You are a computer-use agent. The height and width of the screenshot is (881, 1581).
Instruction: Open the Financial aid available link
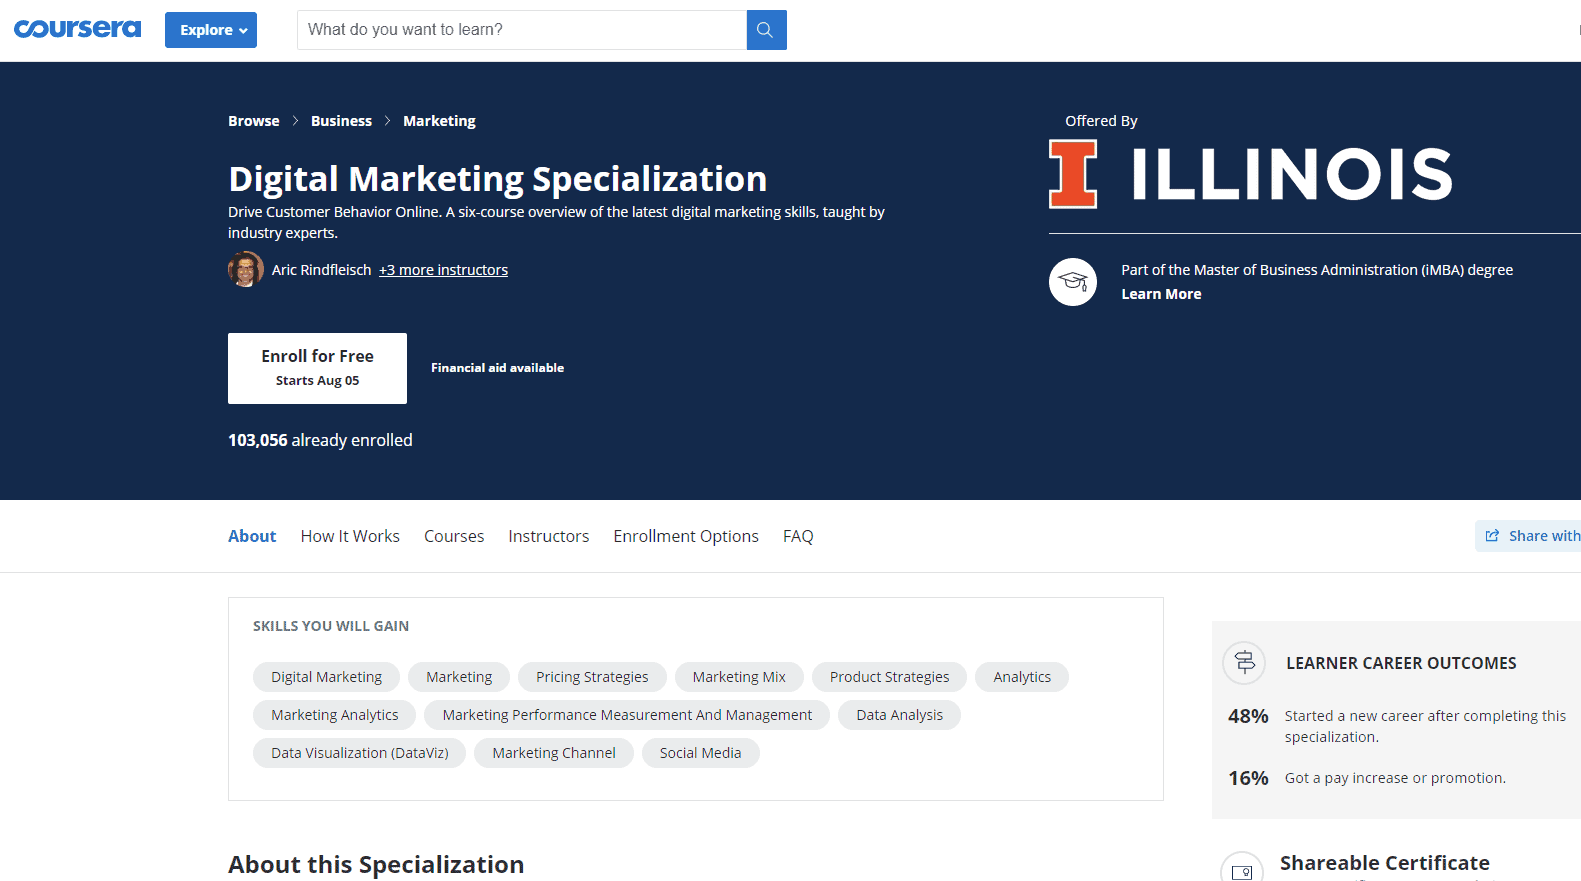497,368
